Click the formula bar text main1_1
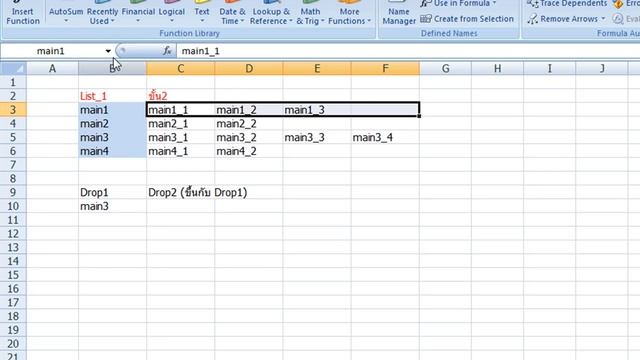640x360 pixels. coord(200,51)
